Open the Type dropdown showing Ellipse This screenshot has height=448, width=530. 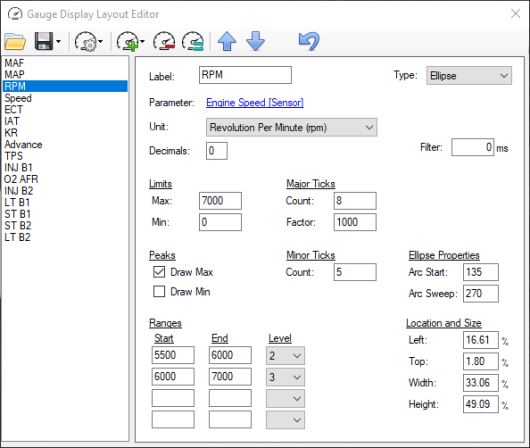pyautogui.click(x=469, y=75)
